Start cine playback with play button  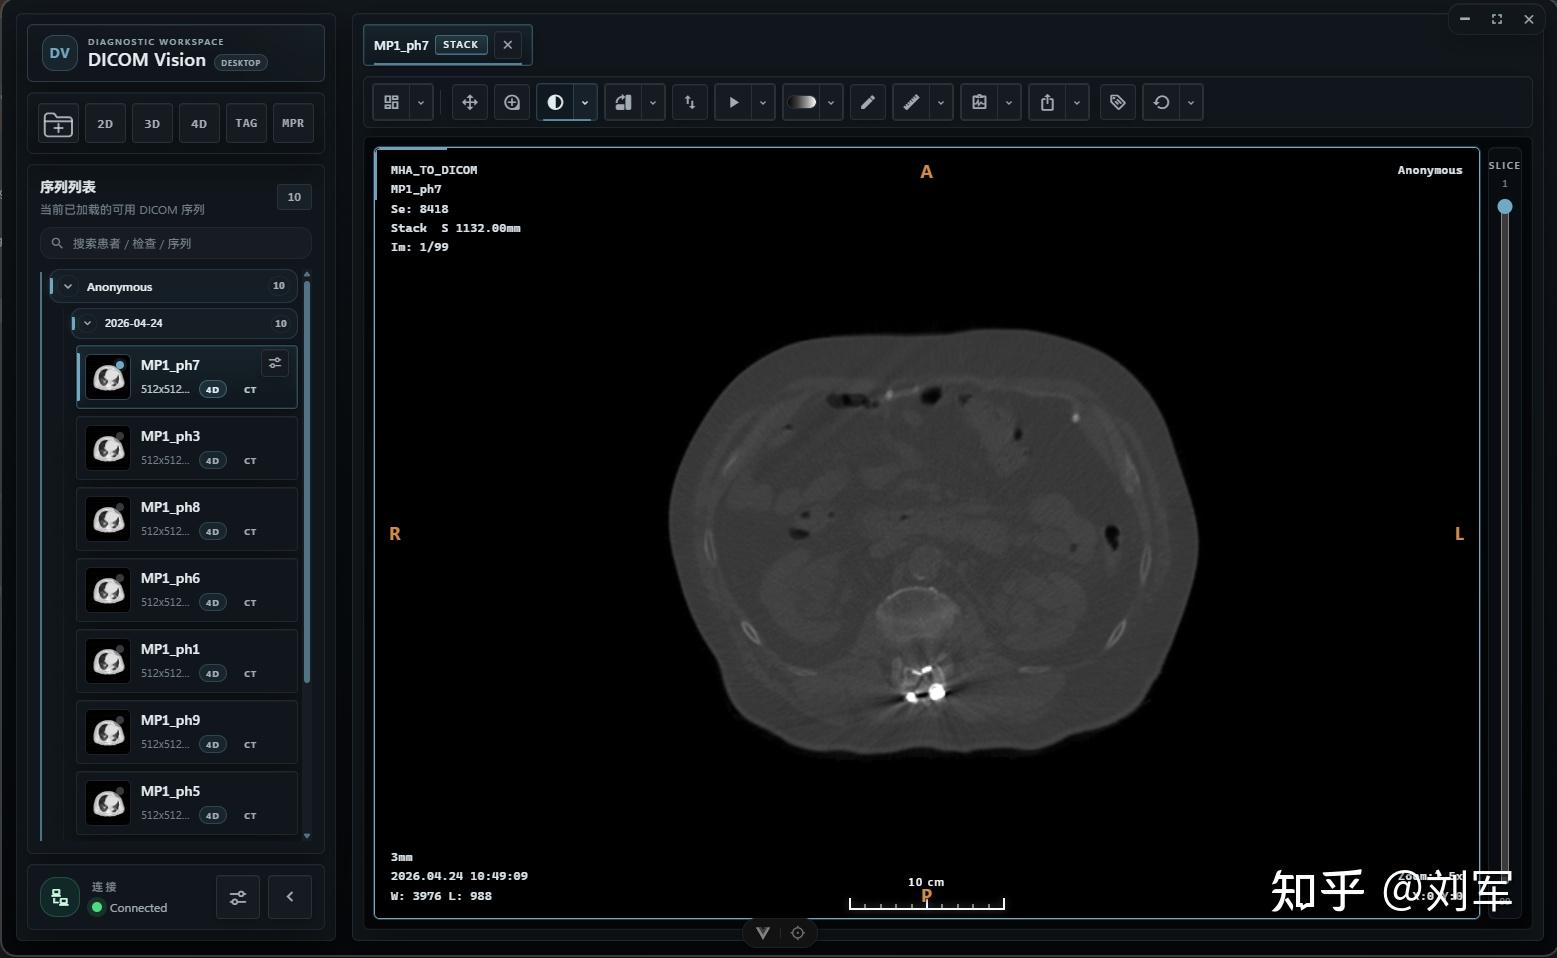(734, 102)
